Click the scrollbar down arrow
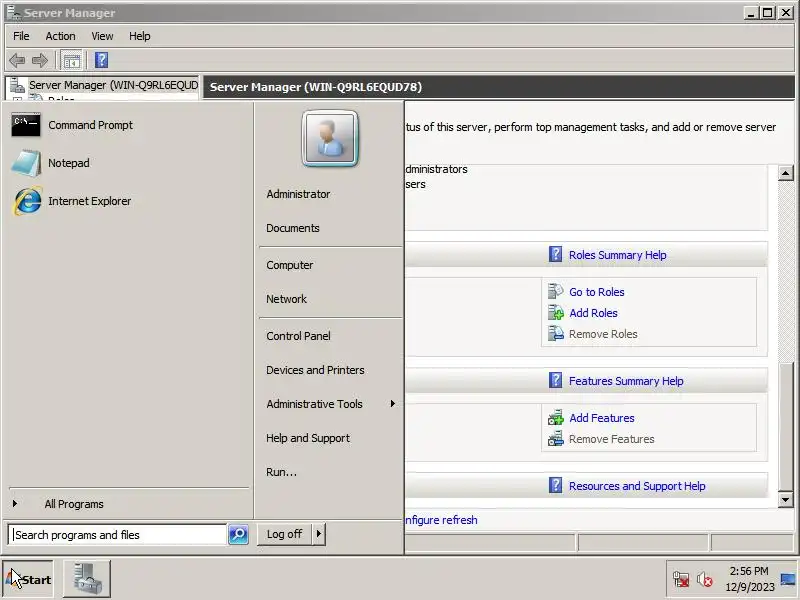The width and height of the screenshot is (800, 600). point(786,499)
